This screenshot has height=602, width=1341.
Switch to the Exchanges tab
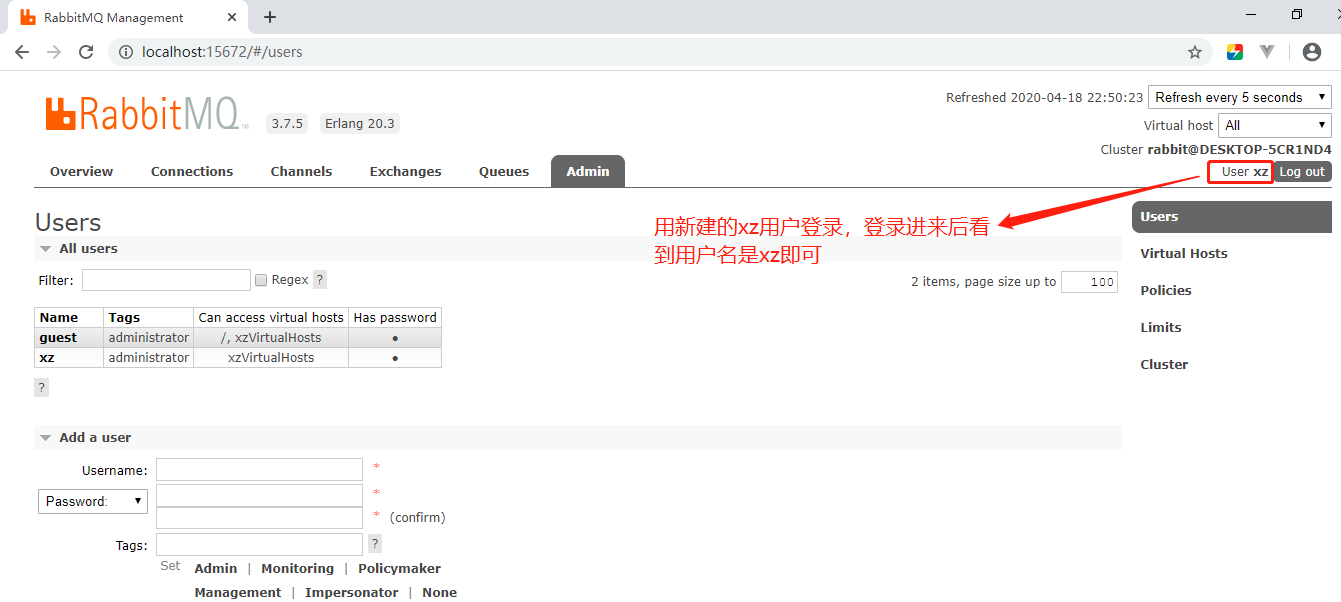(x=405, y=171)
